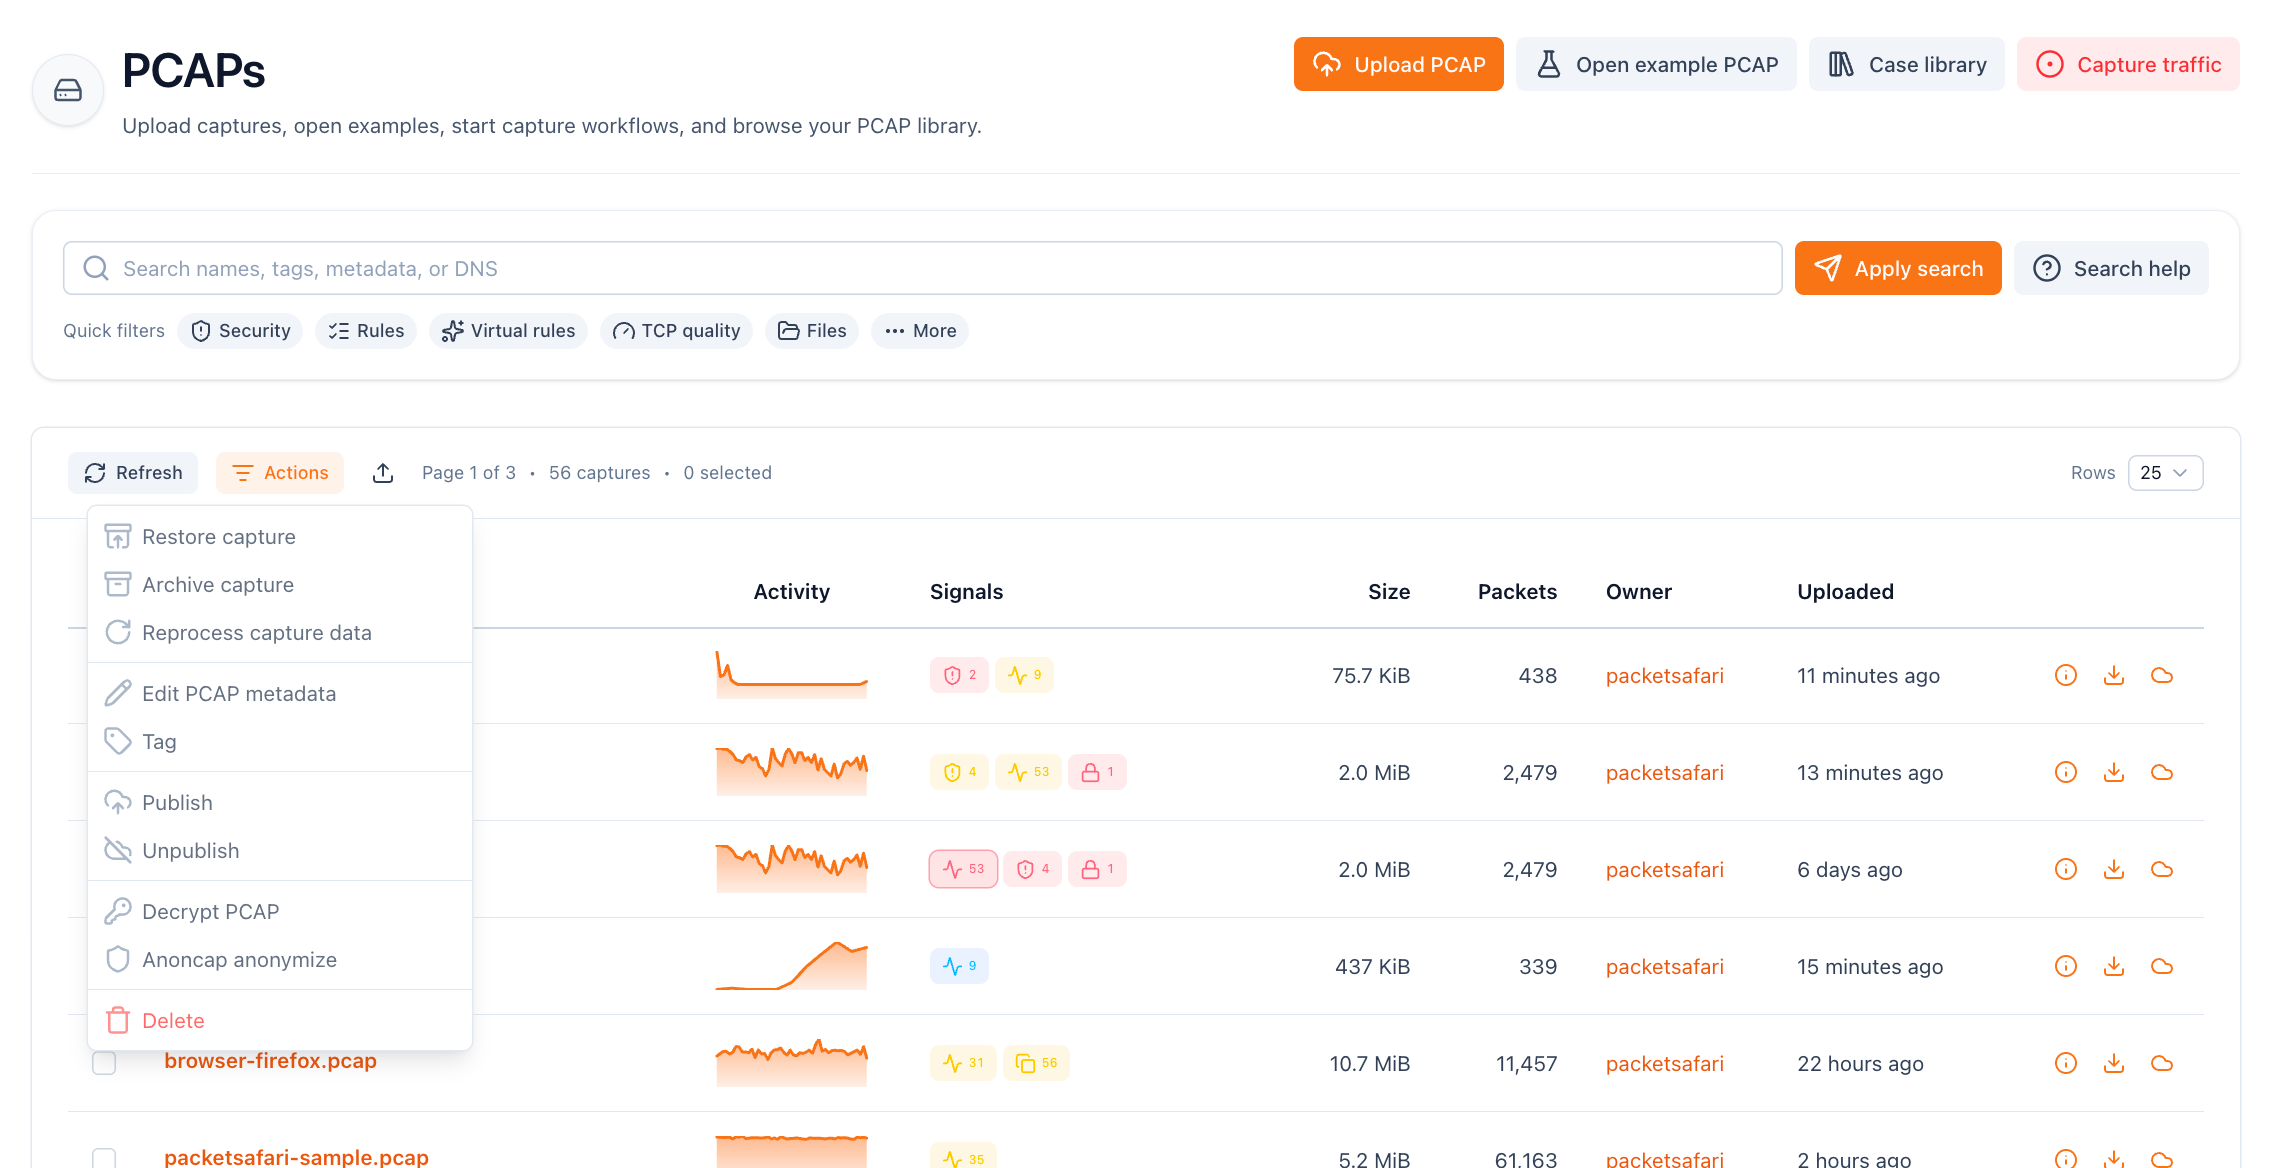Click the export upload arrow icon
This screenshot has height=1168, width=2274.
383,473
